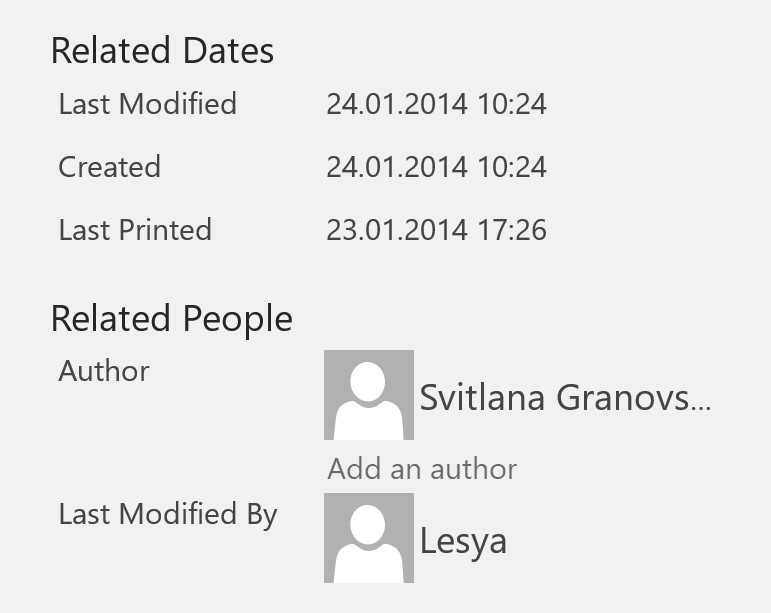Click the Last Modified label
771x613 pixels.
148,104
